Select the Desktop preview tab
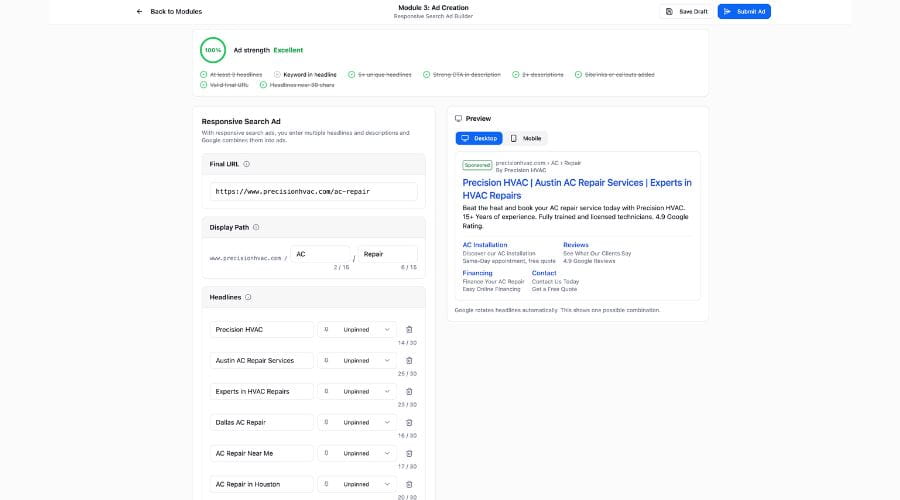 point(478,138)
